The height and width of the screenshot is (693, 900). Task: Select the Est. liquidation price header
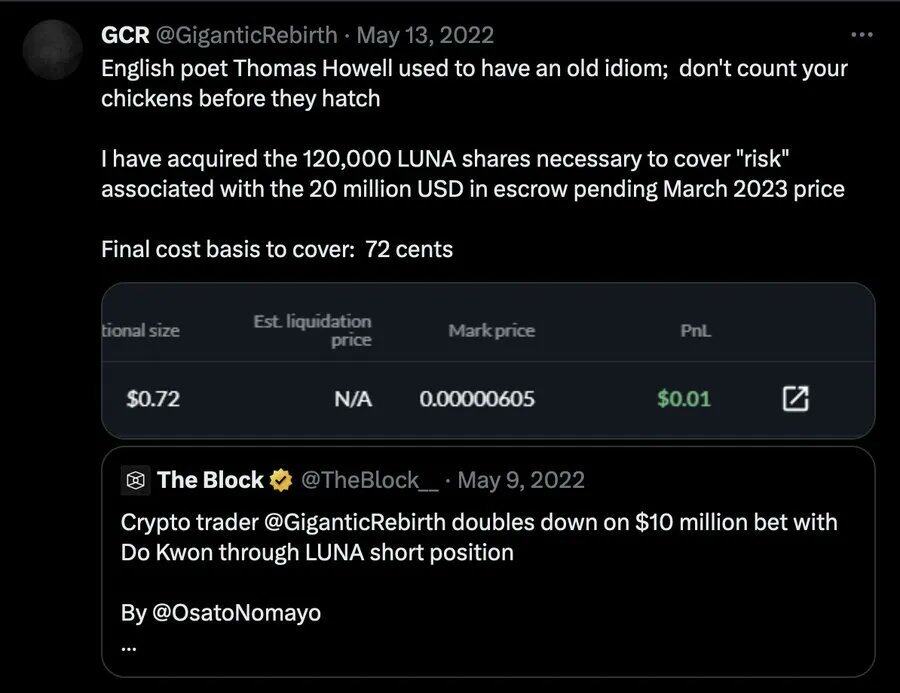click(312, 330)
